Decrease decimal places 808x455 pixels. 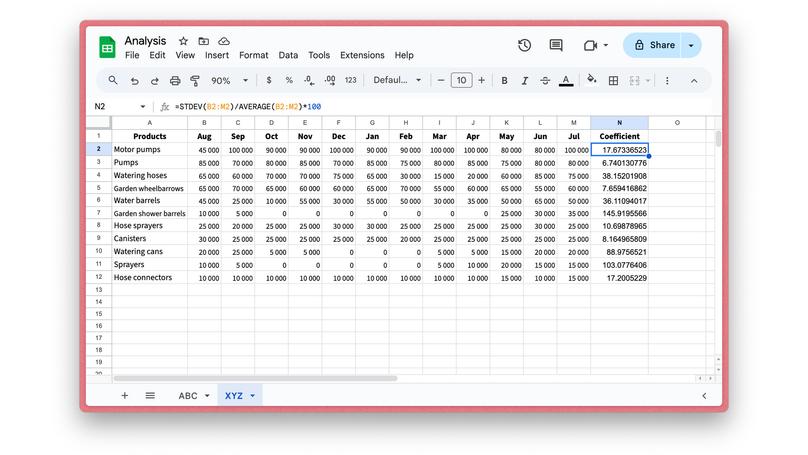[309, 80]
